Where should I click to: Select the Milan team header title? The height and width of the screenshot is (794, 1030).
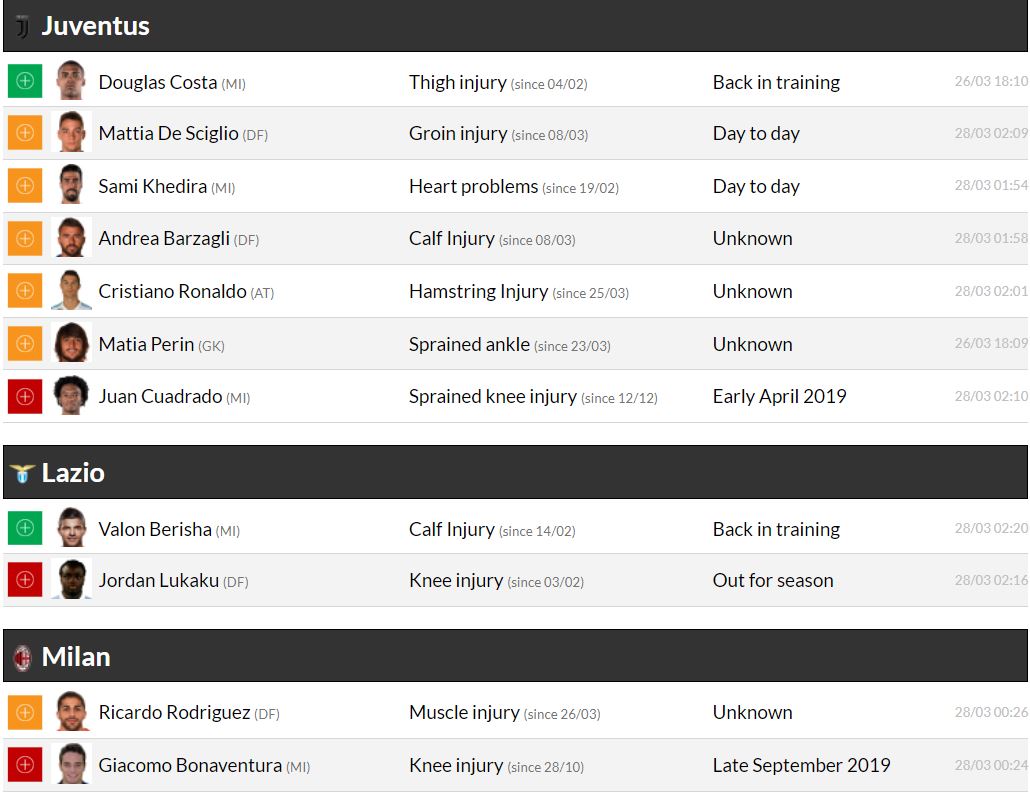76,657
